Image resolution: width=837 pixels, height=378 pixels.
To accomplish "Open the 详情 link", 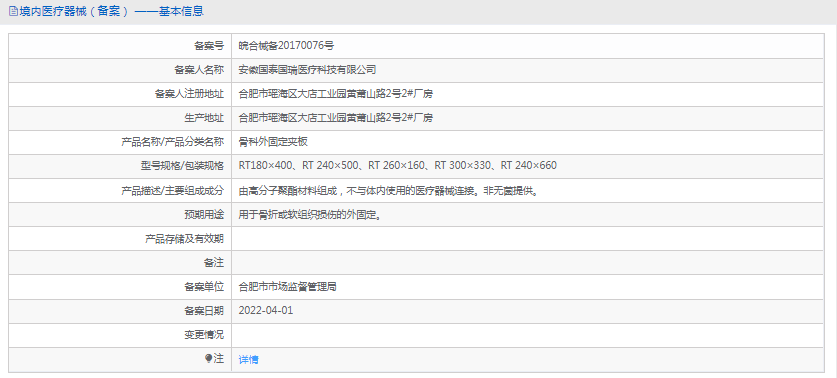I will (x=248, y=359).
